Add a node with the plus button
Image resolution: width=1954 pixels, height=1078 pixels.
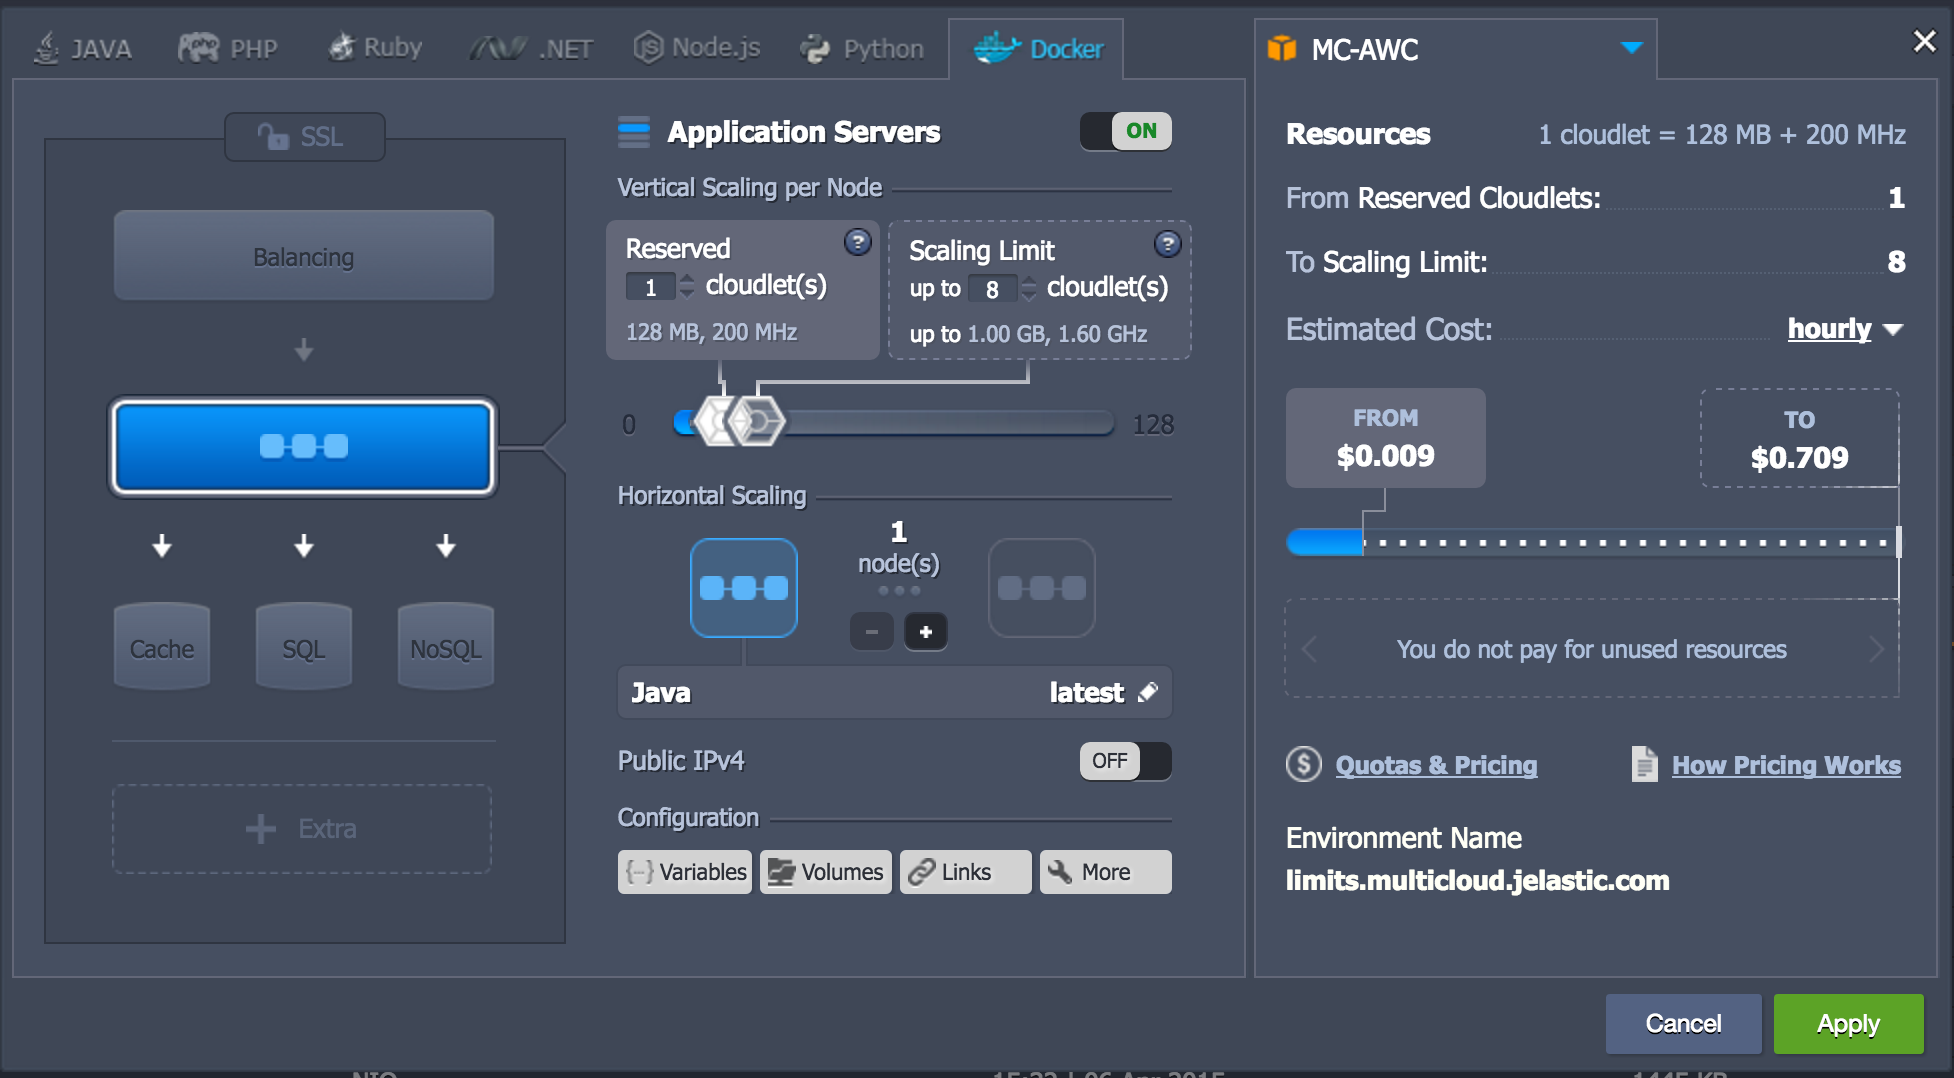925,632
